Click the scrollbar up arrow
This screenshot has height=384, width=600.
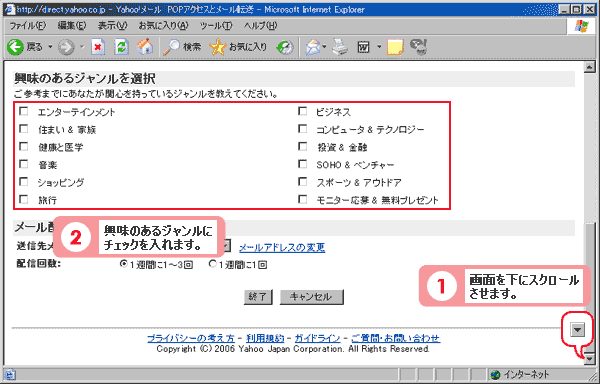pyautogui.click(x=589, y=67)
